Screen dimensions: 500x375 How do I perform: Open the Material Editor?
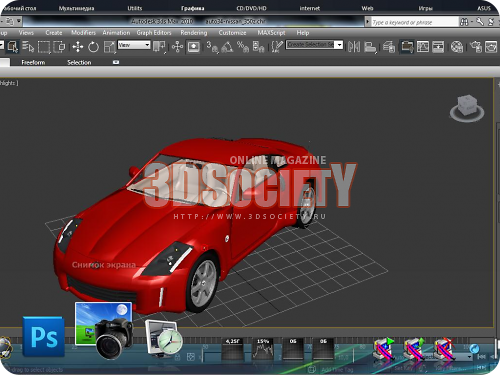(457, 47)
